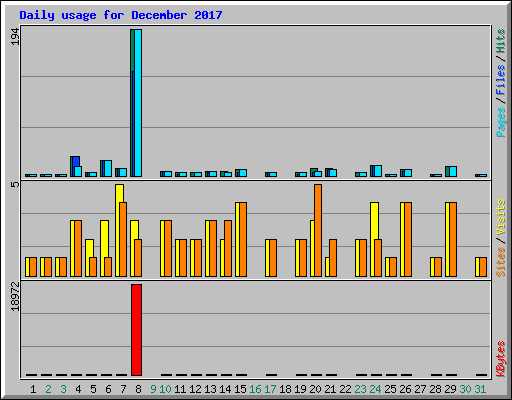The image size is (512, 400).
Task: Click green day label 31 on x-axis
Action: (480, 389)
